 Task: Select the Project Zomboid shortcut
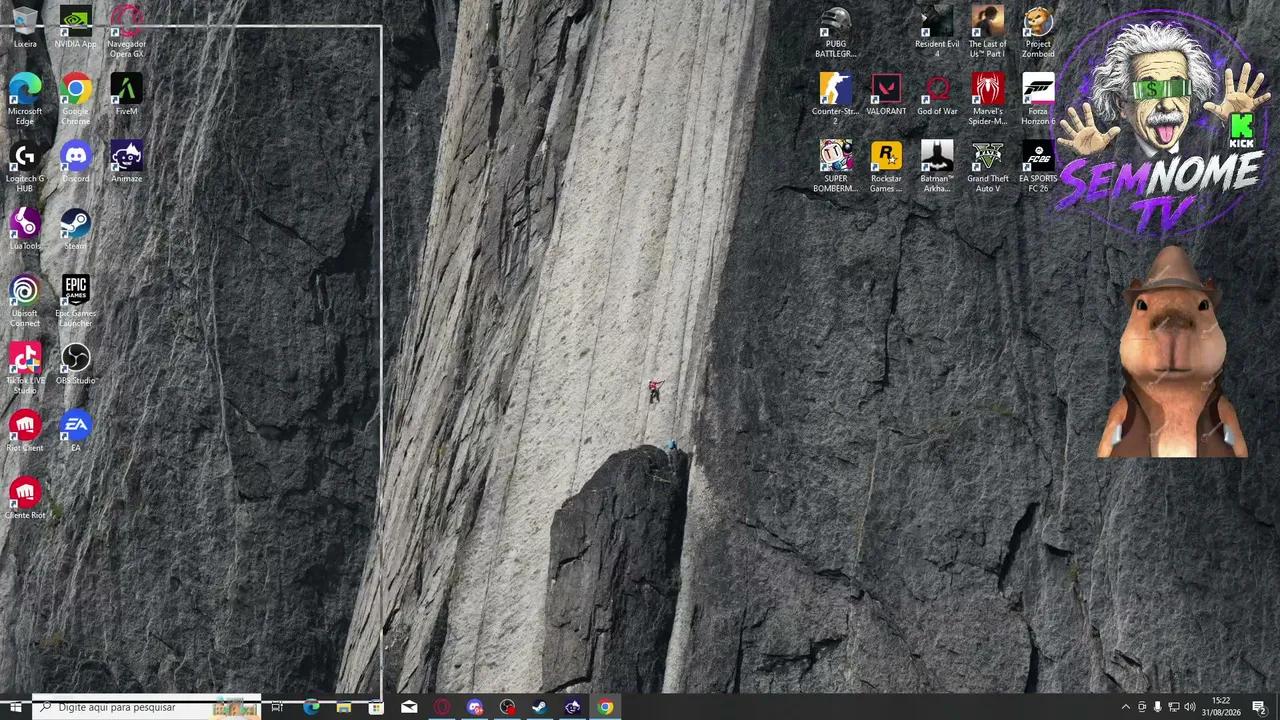tap(1038, 32)
